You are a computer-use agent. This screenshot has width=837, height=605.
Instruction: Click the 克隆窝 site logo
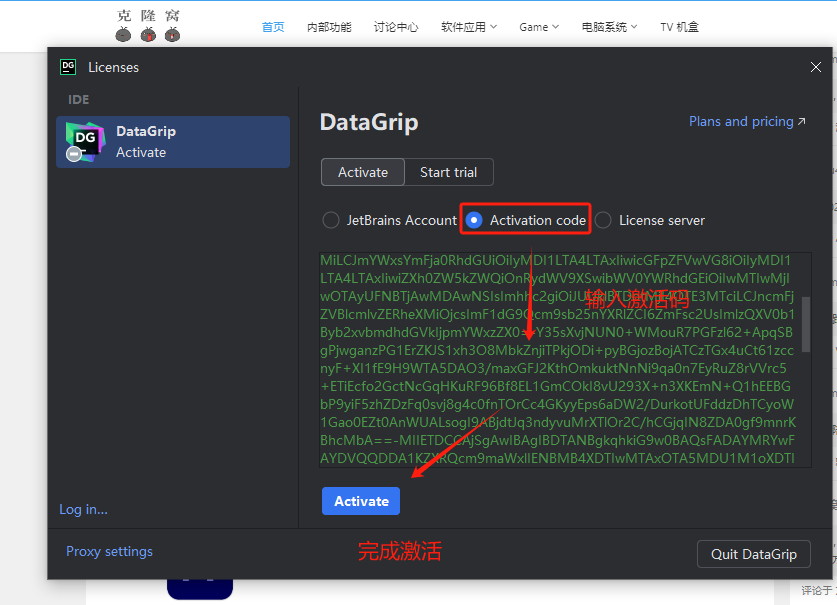(x=148, y=25)
